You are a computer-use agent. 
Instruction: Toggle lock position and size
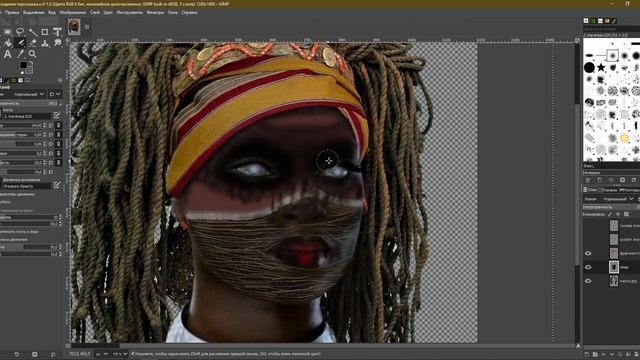point(618,214)
